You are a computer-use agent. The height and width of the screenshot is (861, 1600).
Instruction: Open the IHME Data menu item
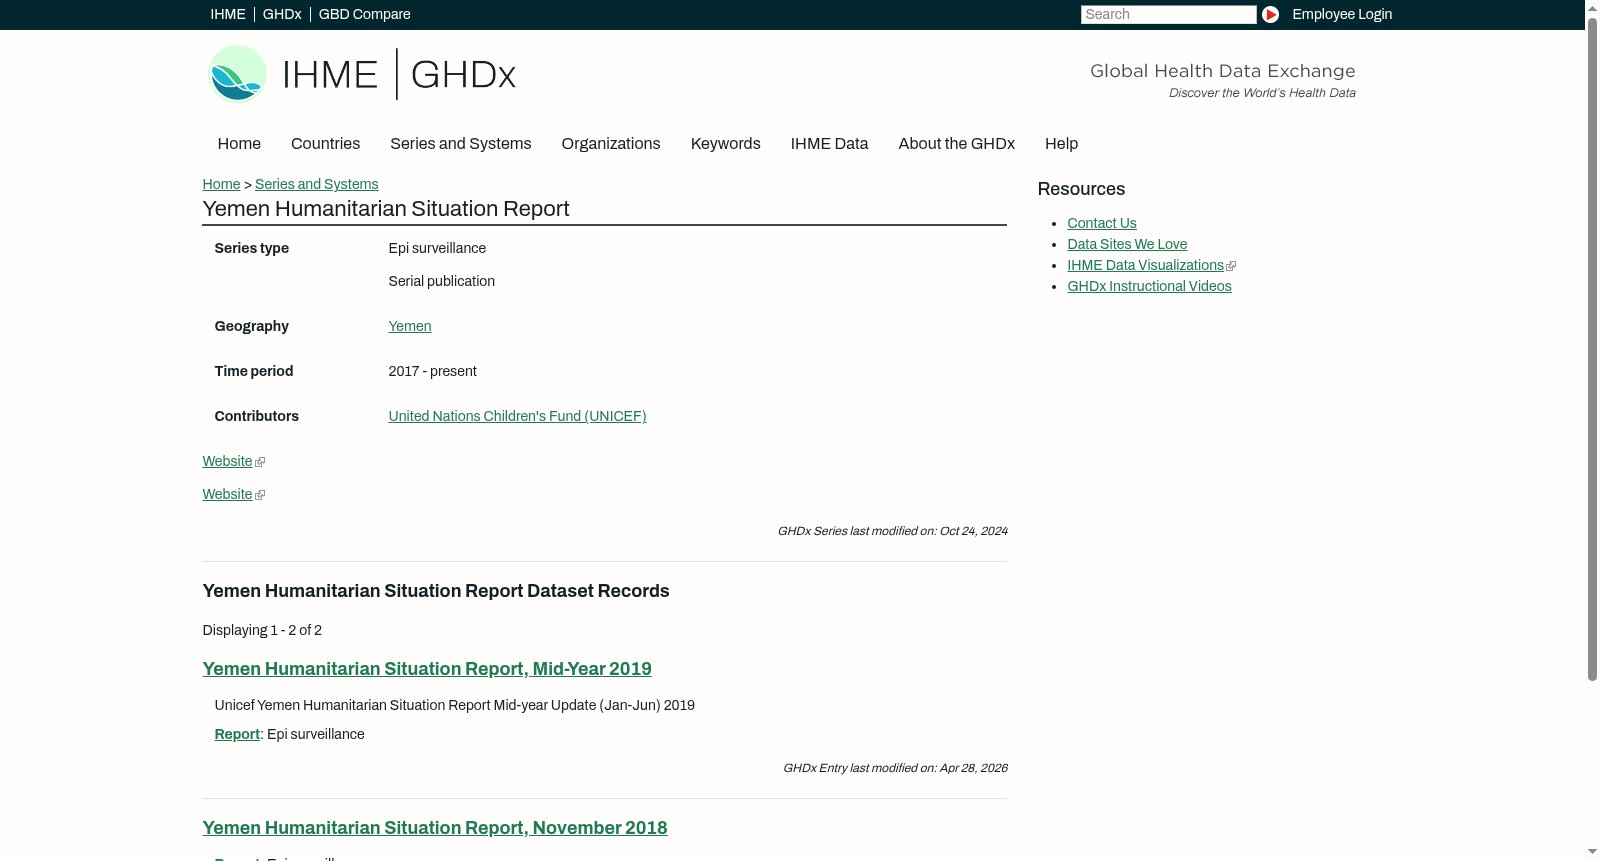[829, 144]
